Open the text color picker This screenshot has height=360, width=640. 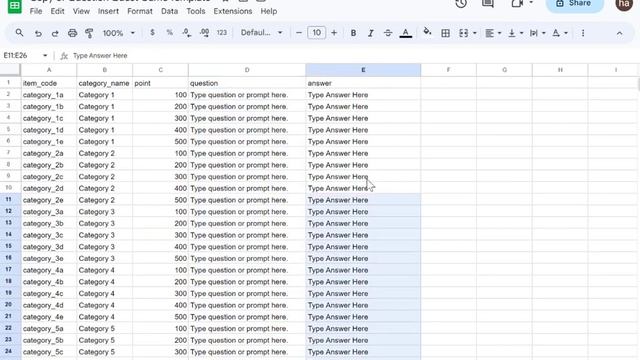click(405, 33)
